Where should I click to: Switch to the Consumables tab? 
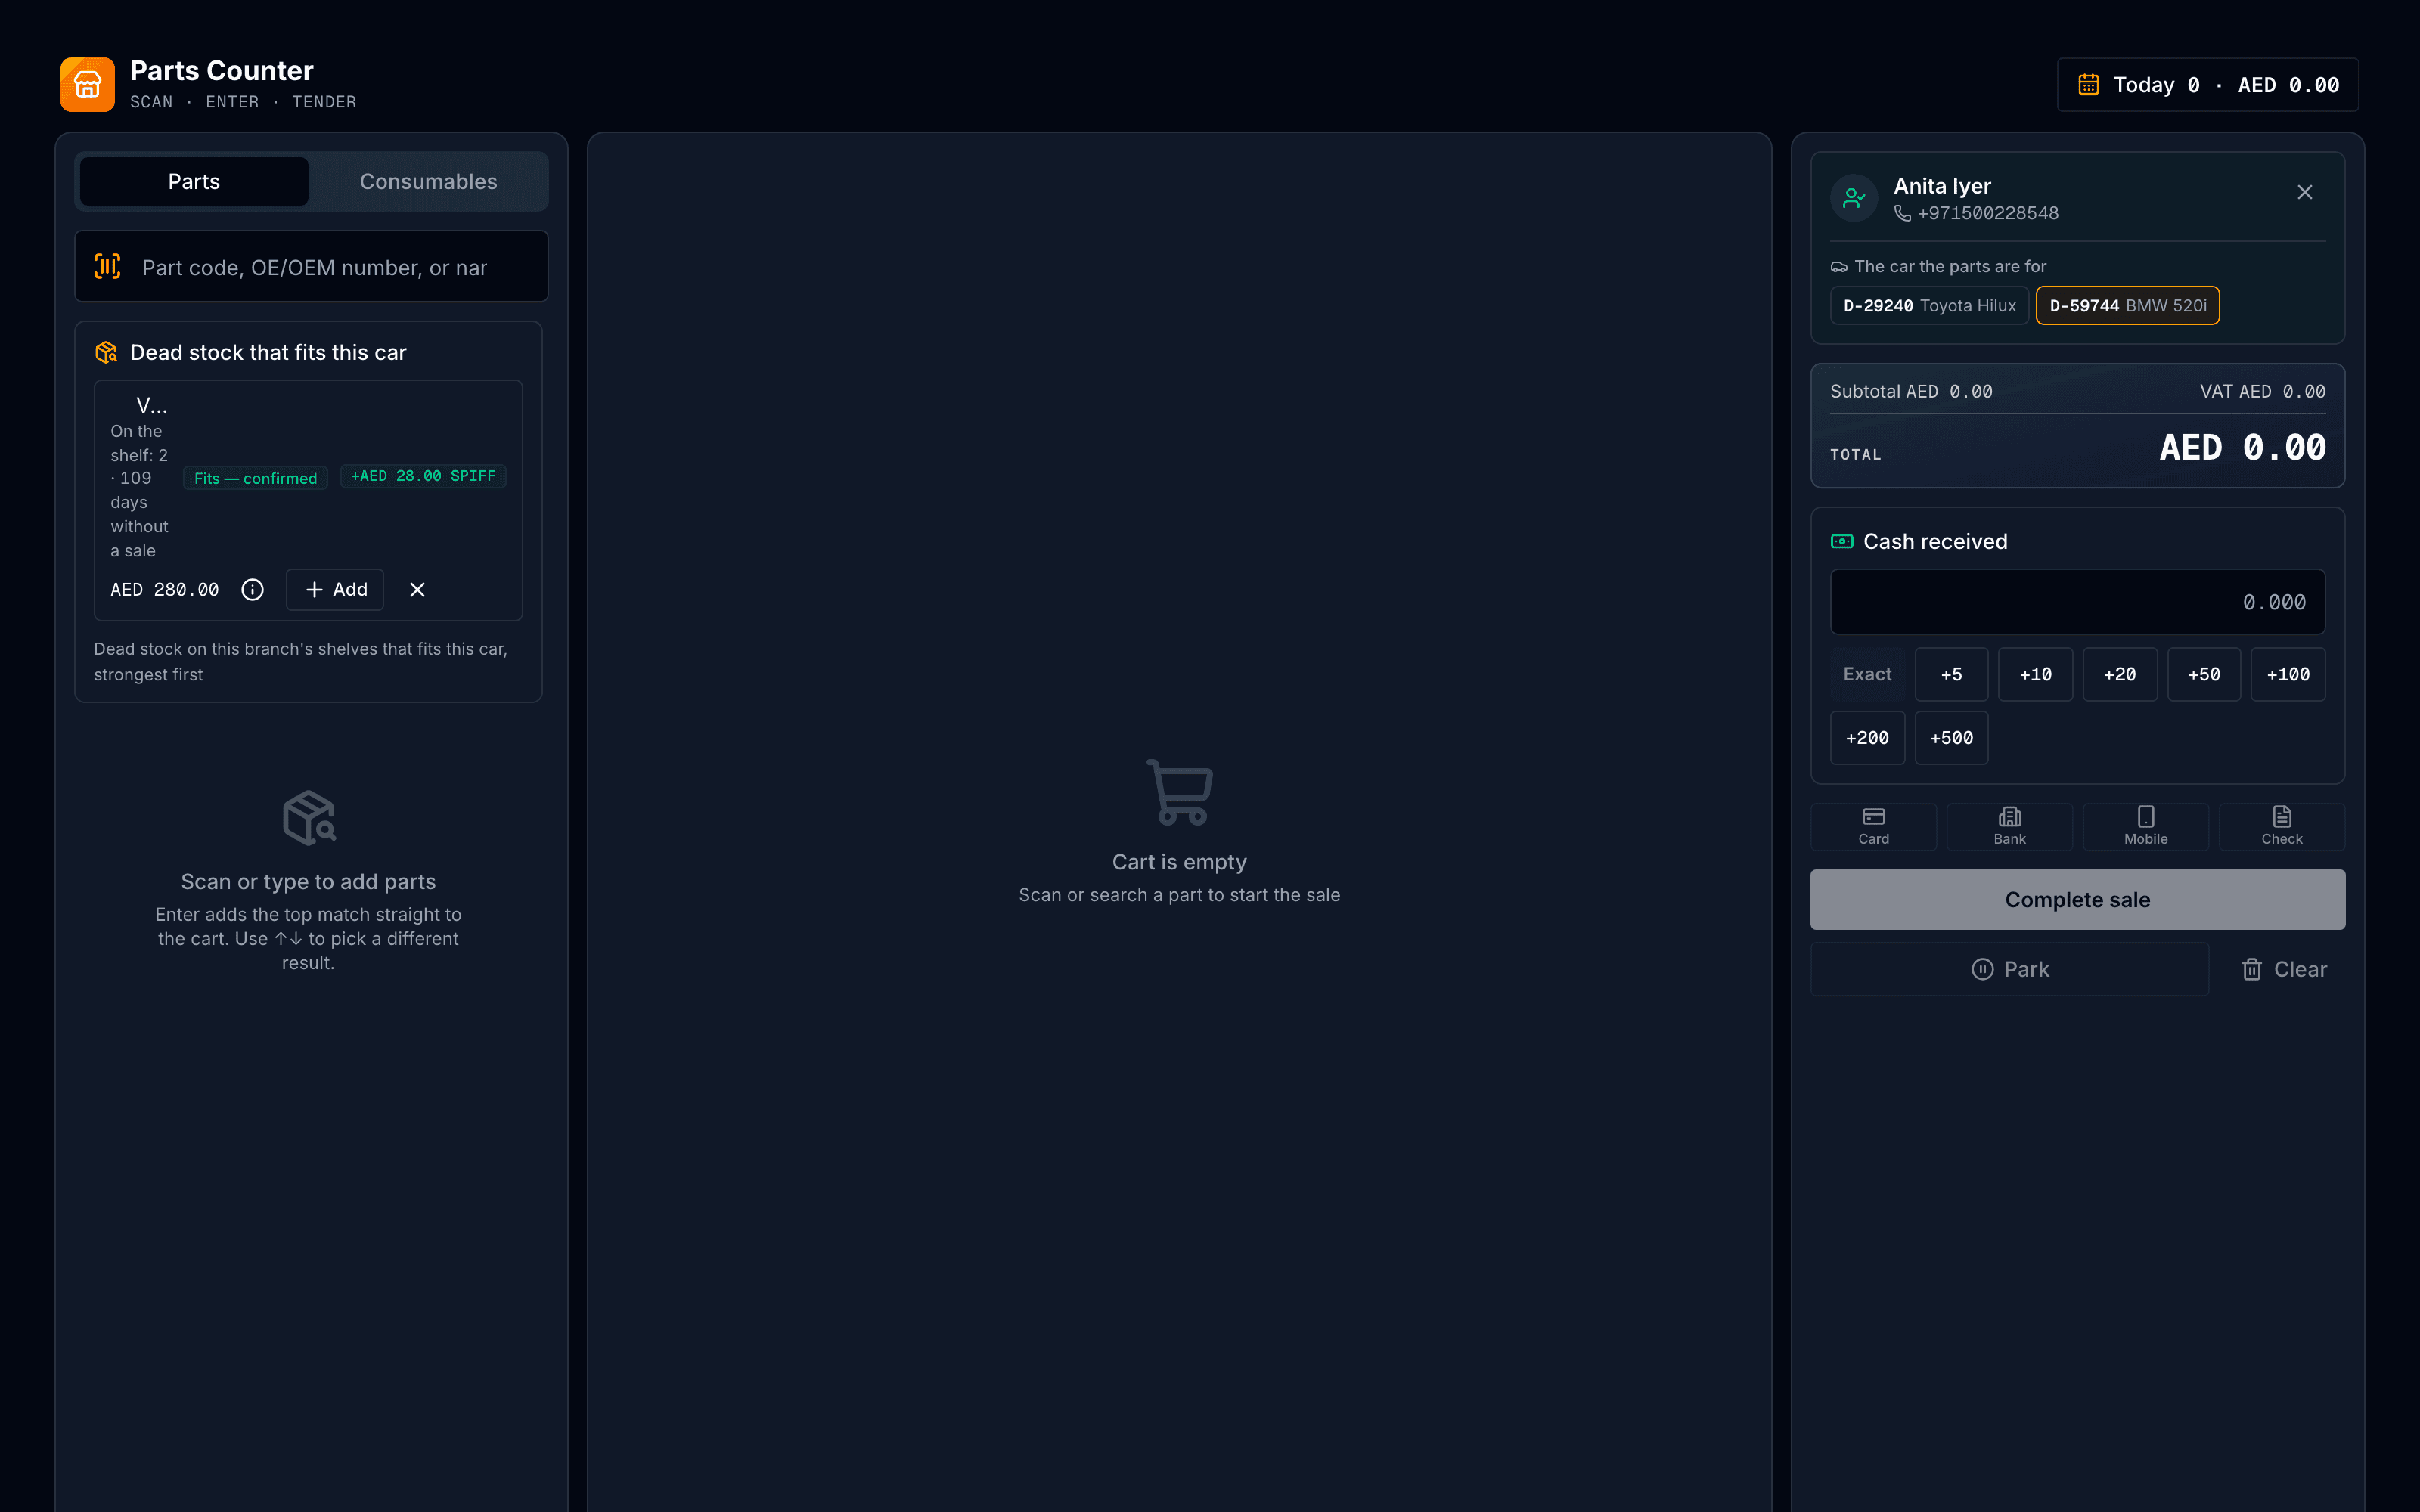click(x=428, y=181)
